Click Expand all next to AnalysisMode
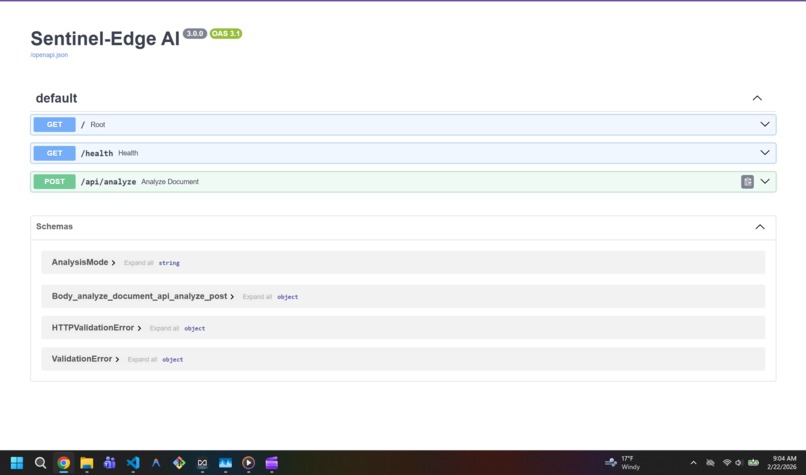 (138, 263)
